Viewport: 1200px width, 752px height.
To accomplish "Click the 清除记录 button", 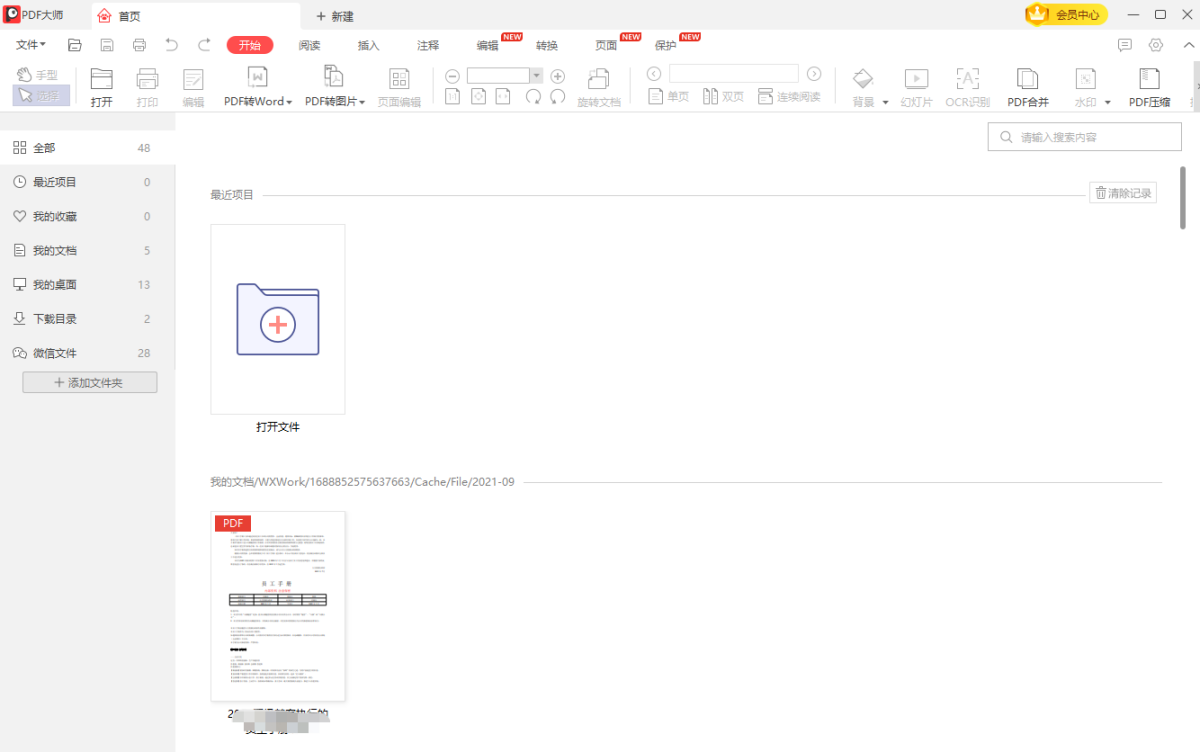I will (x=1123, y=193).
